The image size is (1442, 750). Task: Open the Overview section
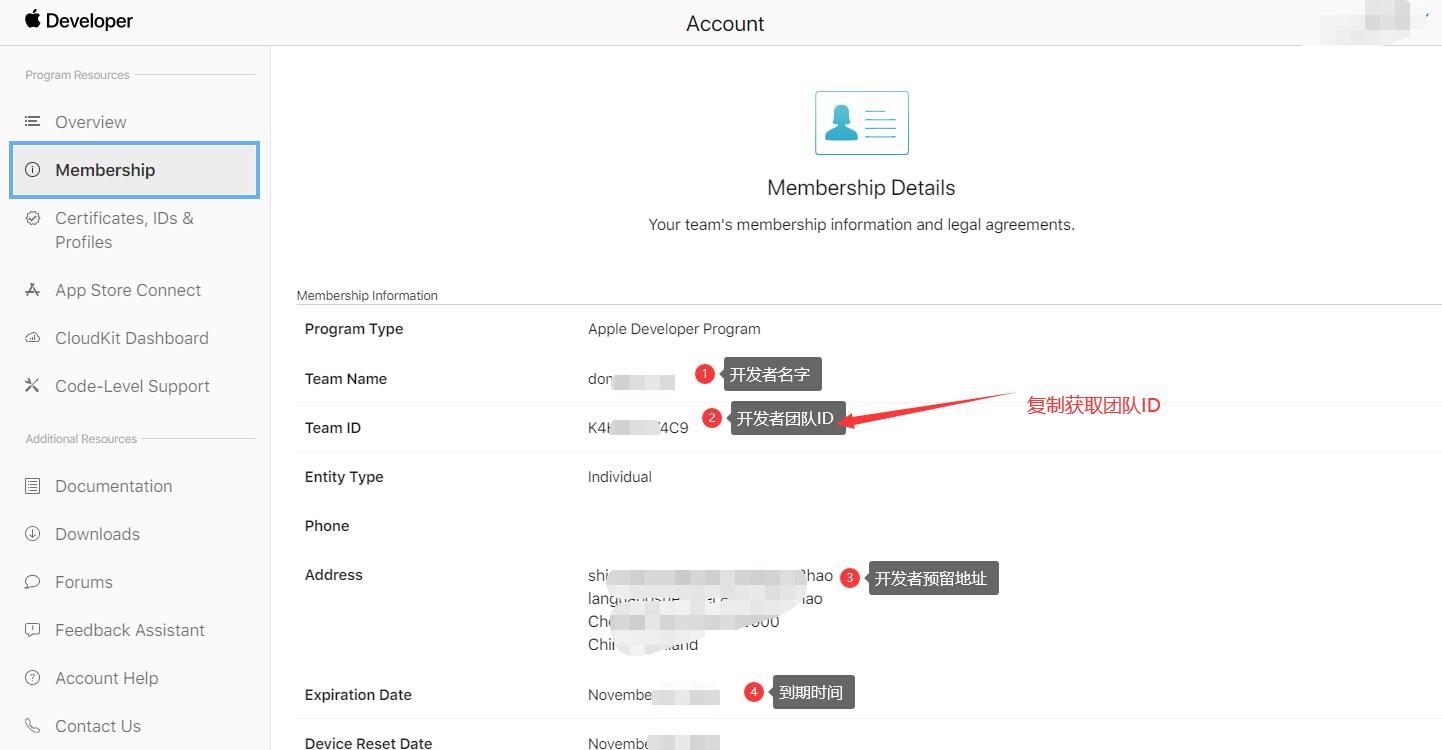click(x=91, y=122)
